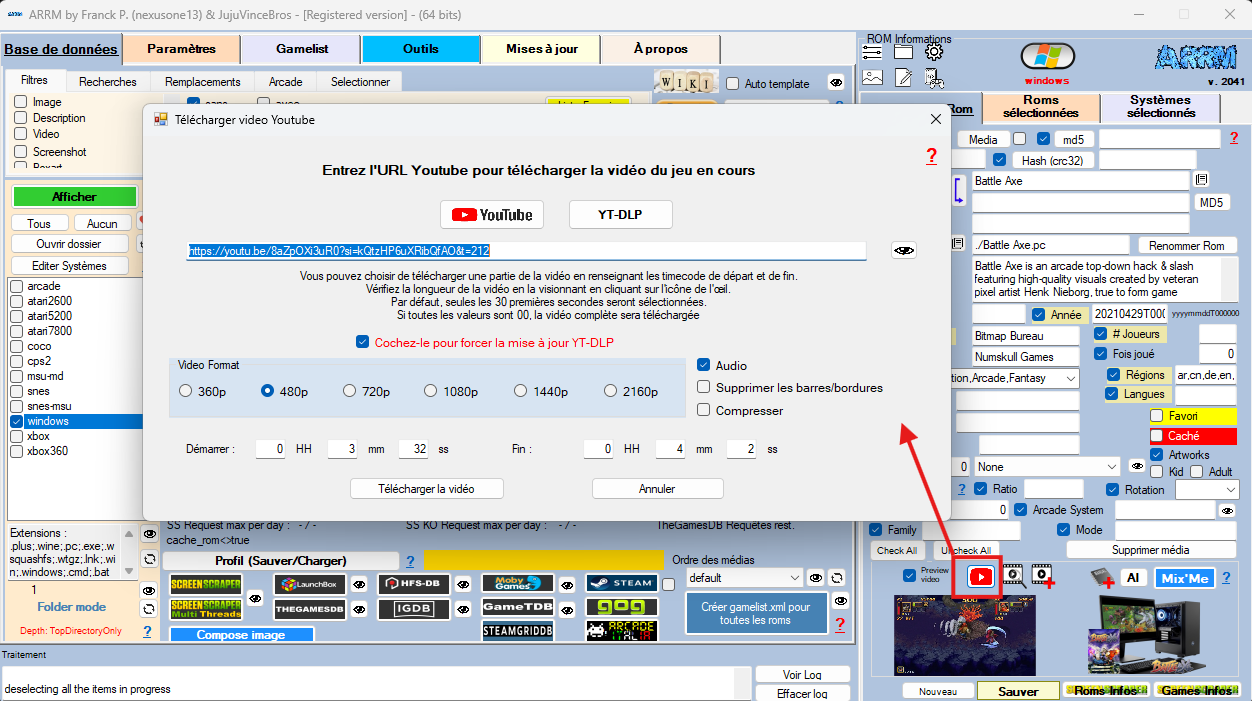Click the add video filmstrip plus icon
The height and width of the screenshot is (701, 1252).
tap(1043, 575)
